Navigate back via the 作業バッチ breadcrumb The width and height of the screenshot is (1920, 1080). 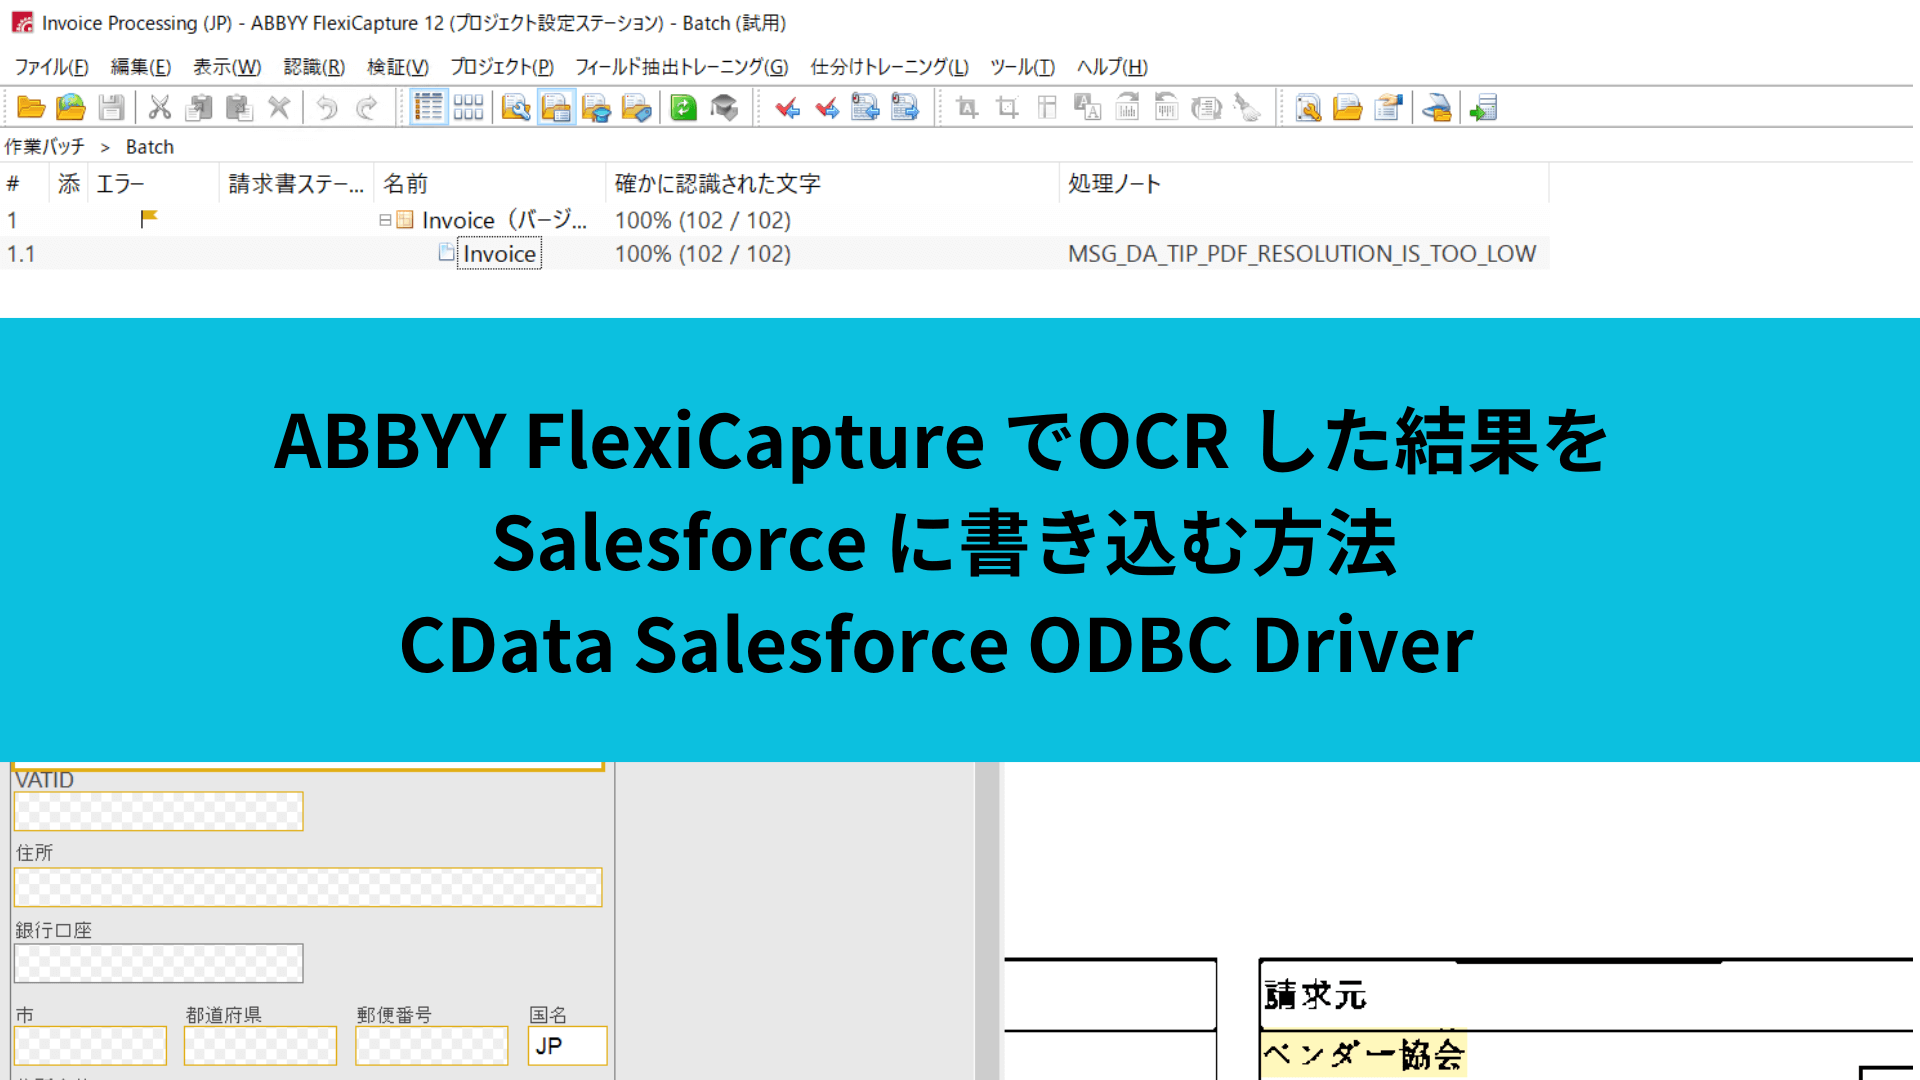44,146
